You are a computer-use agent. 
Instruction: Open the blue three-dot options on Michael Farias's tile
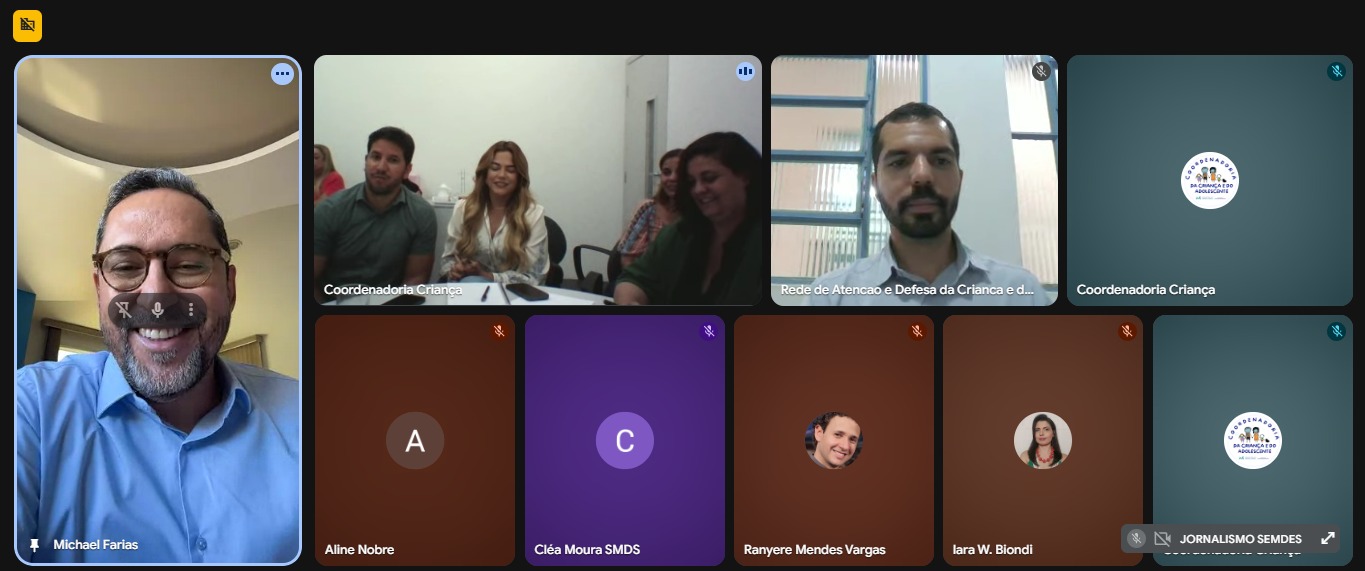(x=282, y=73)
